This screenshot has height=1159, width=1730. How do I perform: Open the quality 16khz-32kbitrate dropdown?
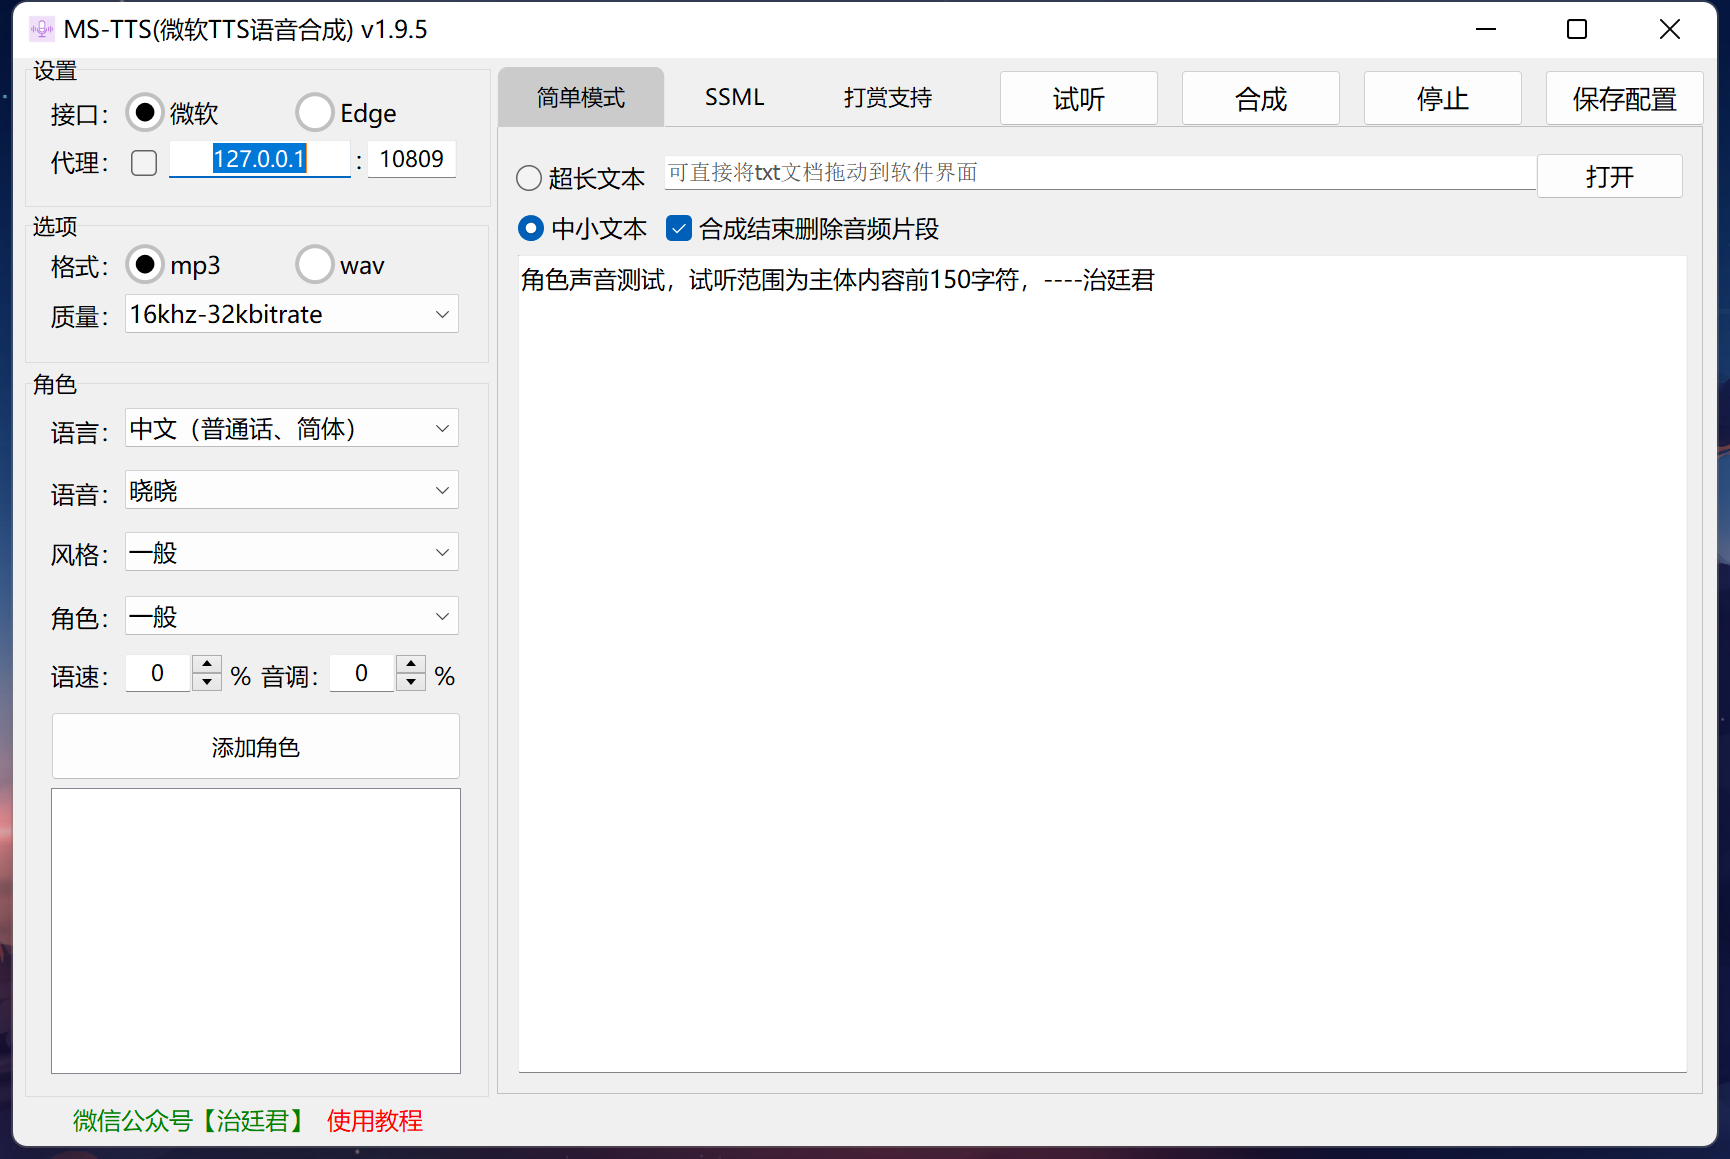(291, 314)
